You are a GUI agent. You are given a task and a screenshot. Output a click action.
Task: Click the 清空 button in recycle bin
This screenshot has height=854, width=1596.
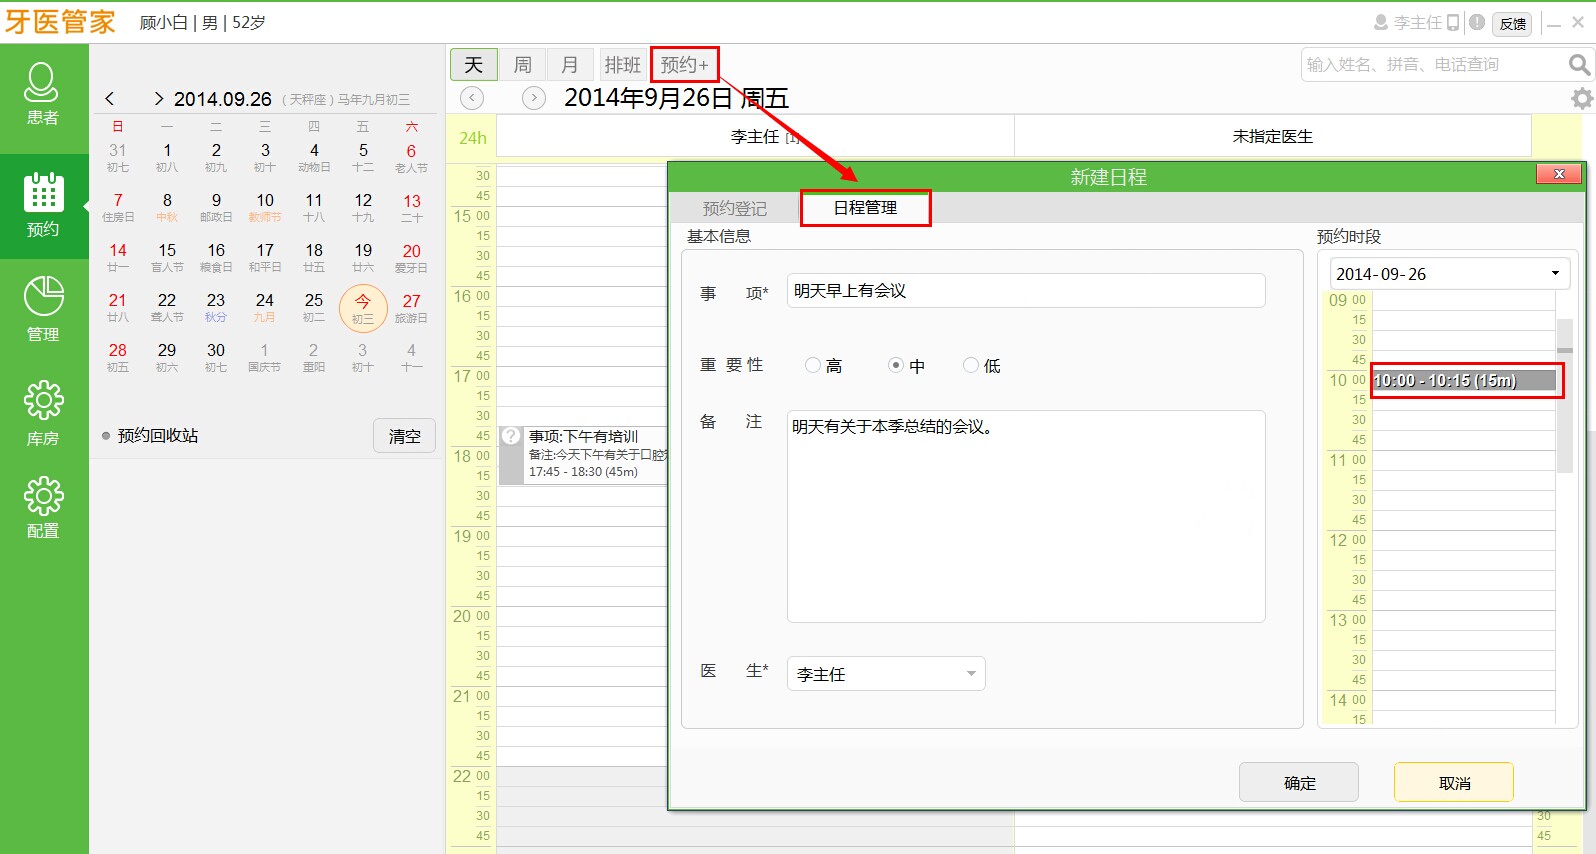[404, 436]
